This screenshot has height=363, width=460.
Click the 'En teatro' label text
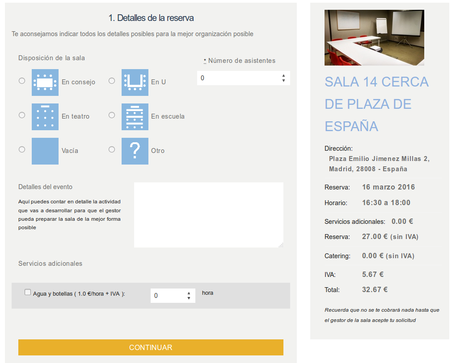pos(75,116)
